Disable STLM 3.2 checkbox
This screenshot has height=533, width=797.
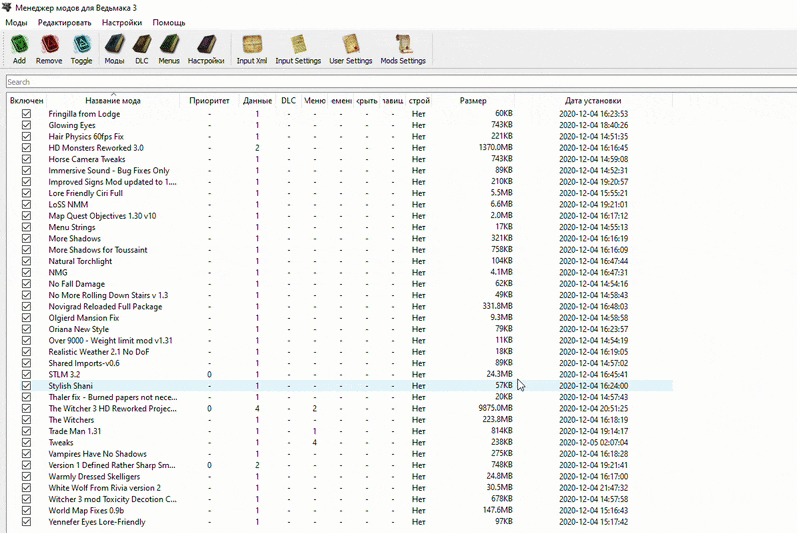pyautogui.click(x=26, y=374)
